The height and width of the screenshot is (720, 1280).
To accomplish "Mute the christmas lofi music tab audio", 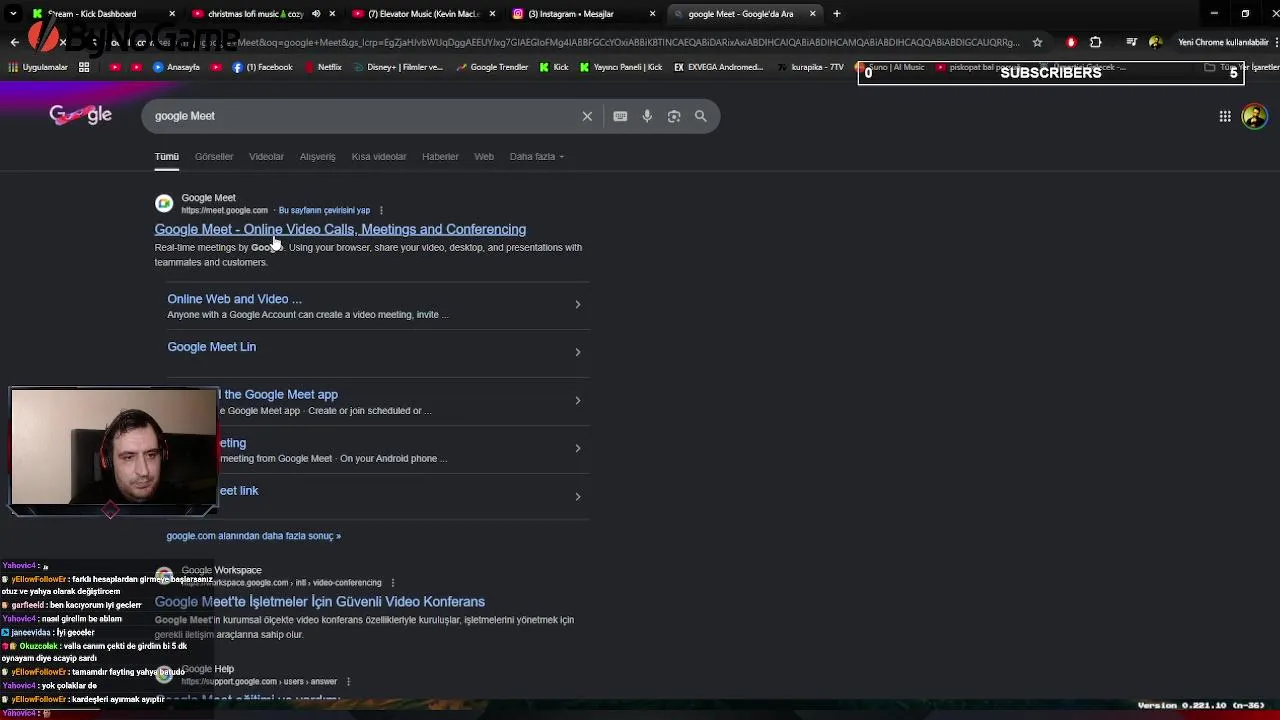I will click(316, 14).
